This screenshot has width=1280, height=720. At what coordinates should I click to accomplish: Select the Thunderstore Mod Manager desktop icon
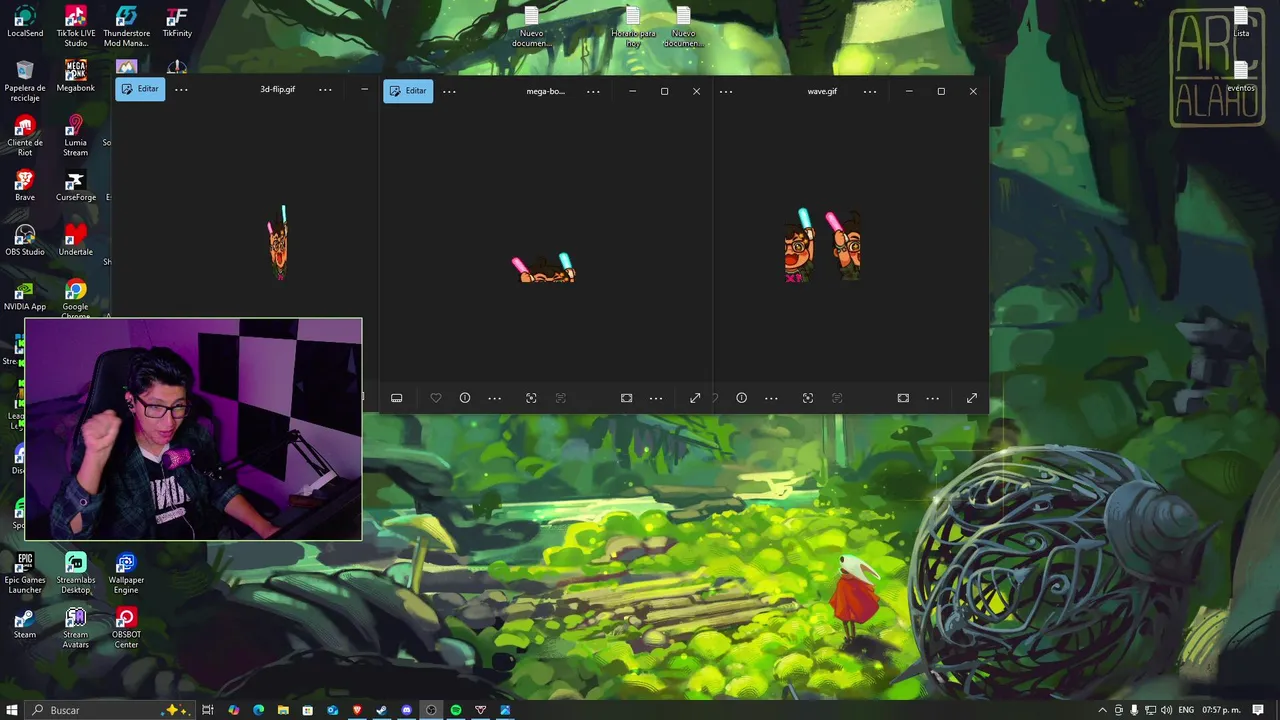tap(126, 26)
